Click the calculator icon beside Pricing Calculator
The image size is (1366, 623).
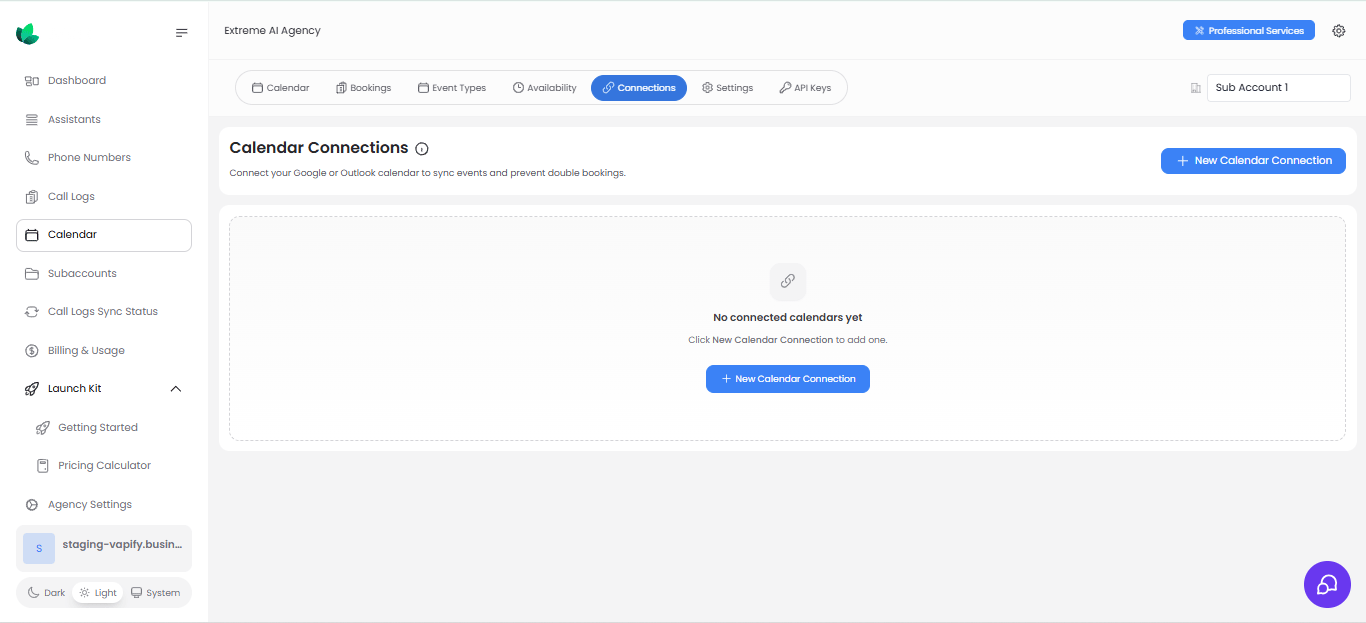point(42,466)
